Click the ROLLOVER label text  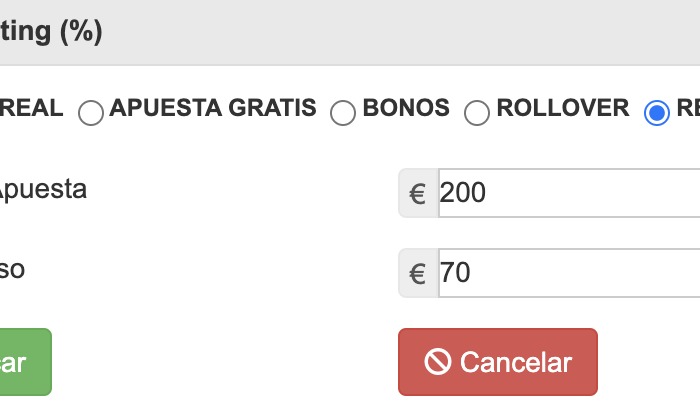pos(563,108)
